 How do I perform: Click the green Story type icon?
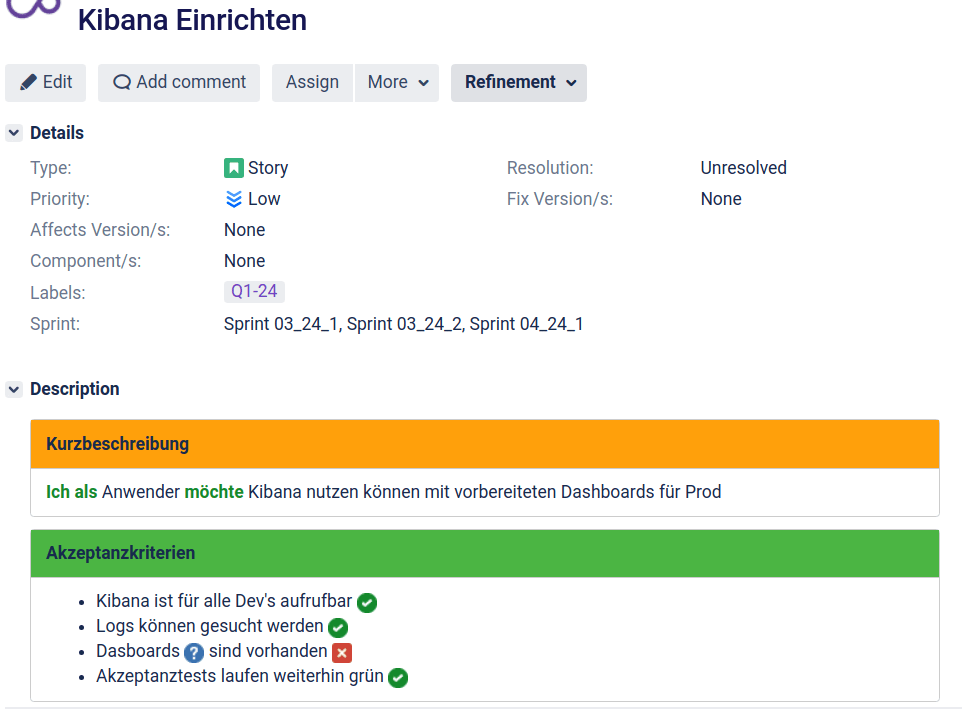click(234, 168)
